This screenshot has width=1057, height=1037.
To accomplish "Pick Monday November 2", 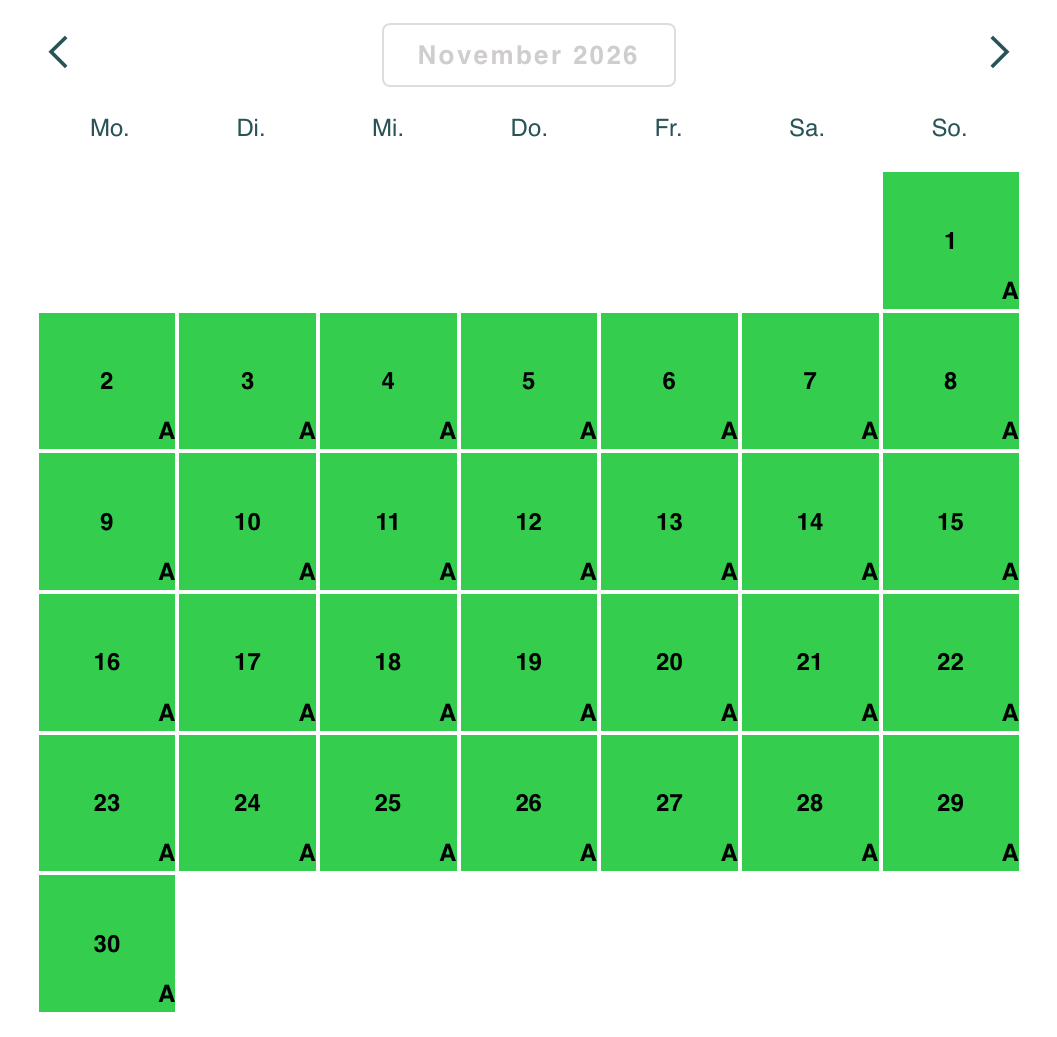I will (x=107, y=381).
